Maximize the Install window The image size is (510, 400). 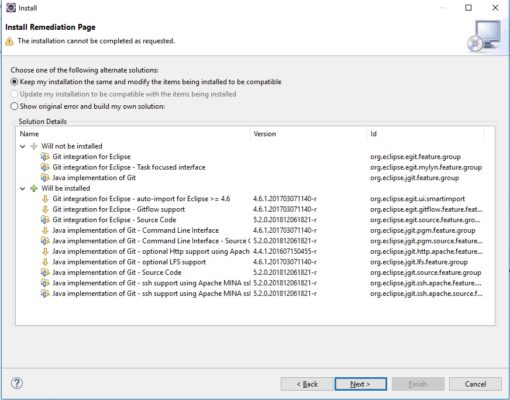pos(468,8)
